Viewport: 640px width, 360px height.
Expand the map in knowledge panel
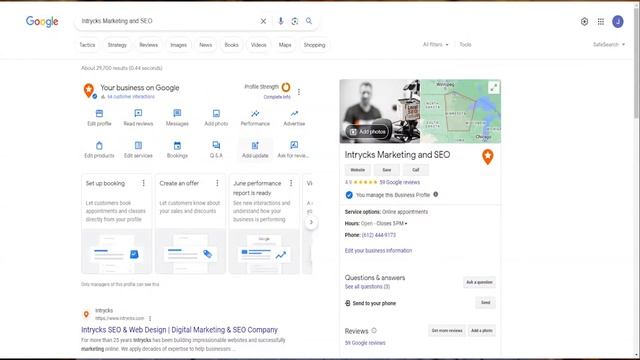coord(493,87)
